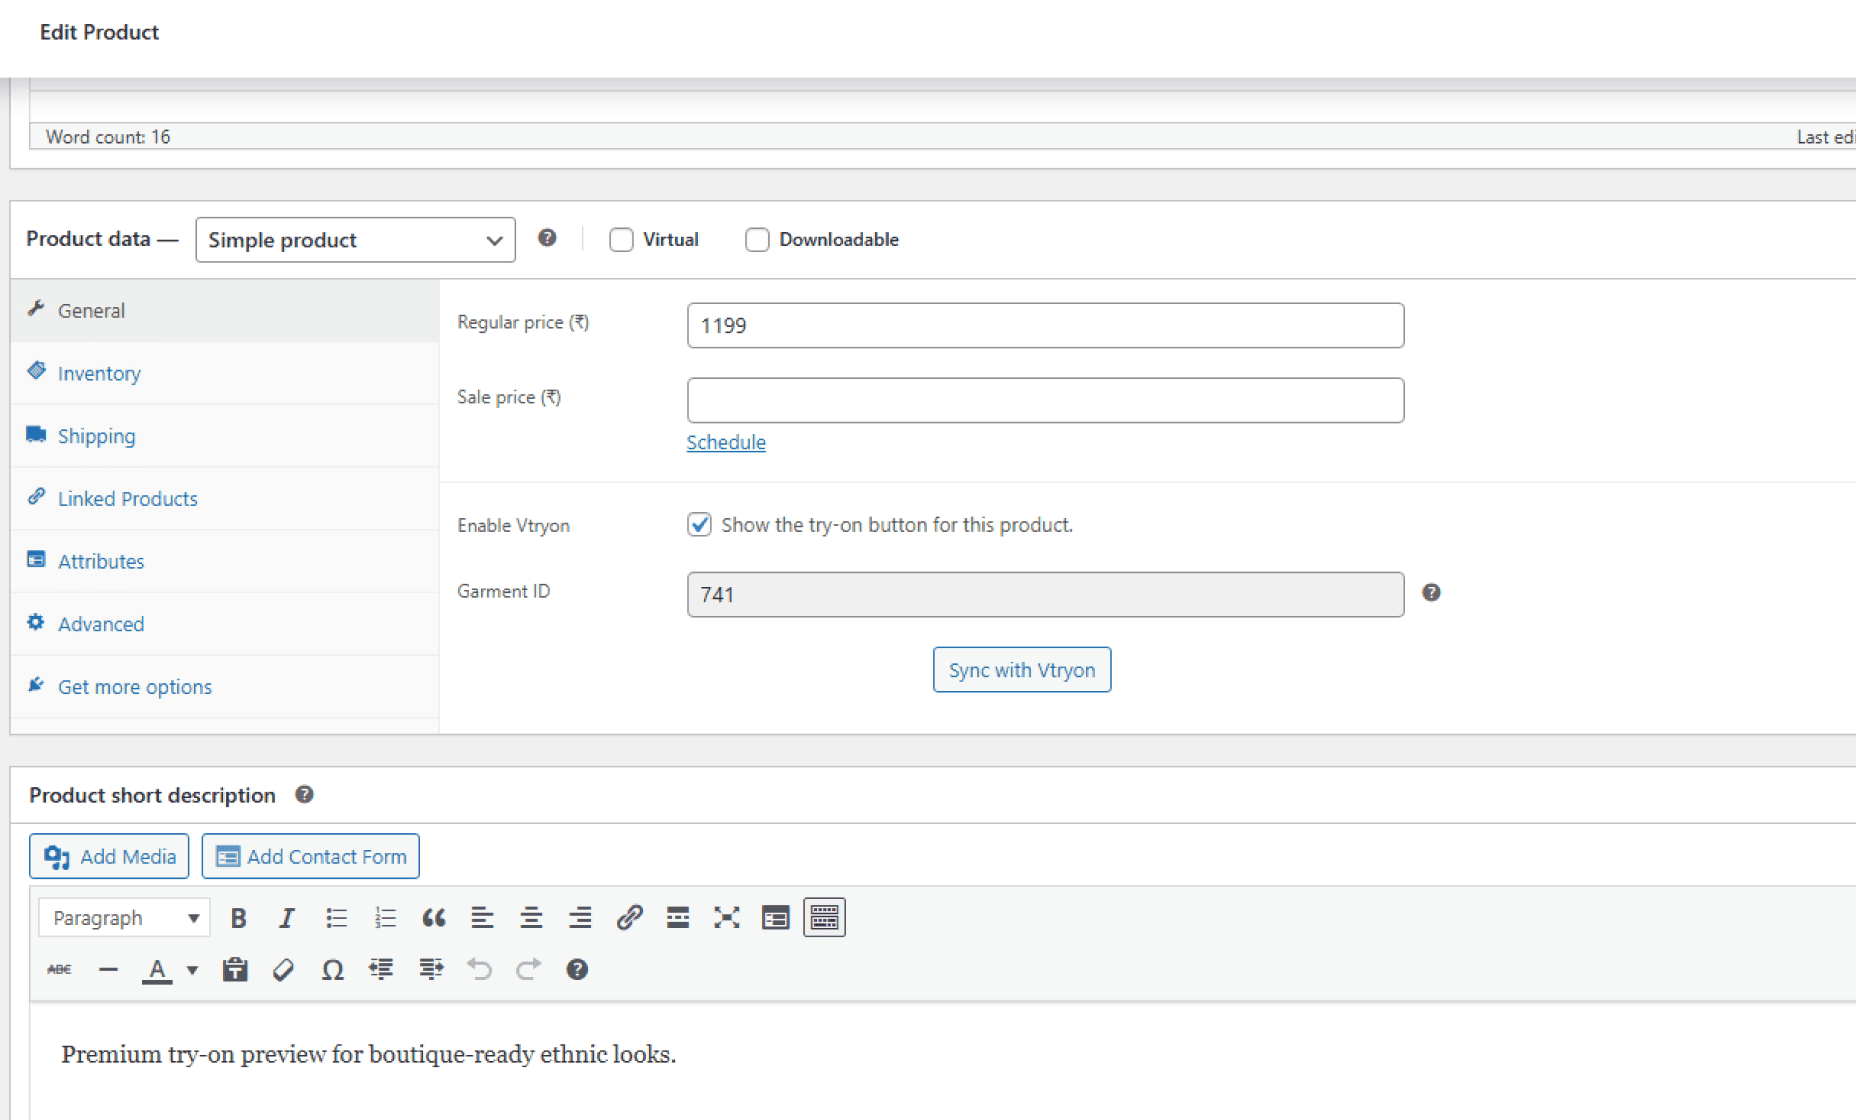Apply italic formatting
The image size is (1856, 1120).
coord(287,917)
